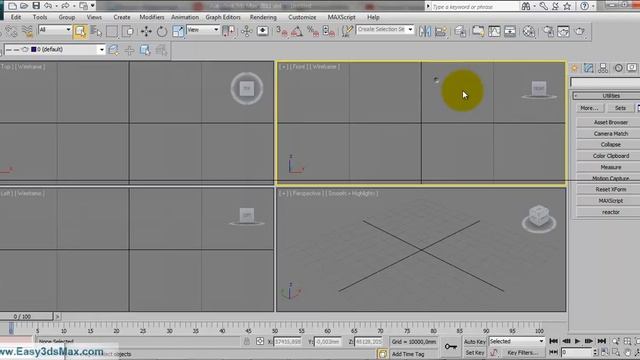Open the Rendering menu
Viewport: 640px width, 360px height.
pos(263,17)
